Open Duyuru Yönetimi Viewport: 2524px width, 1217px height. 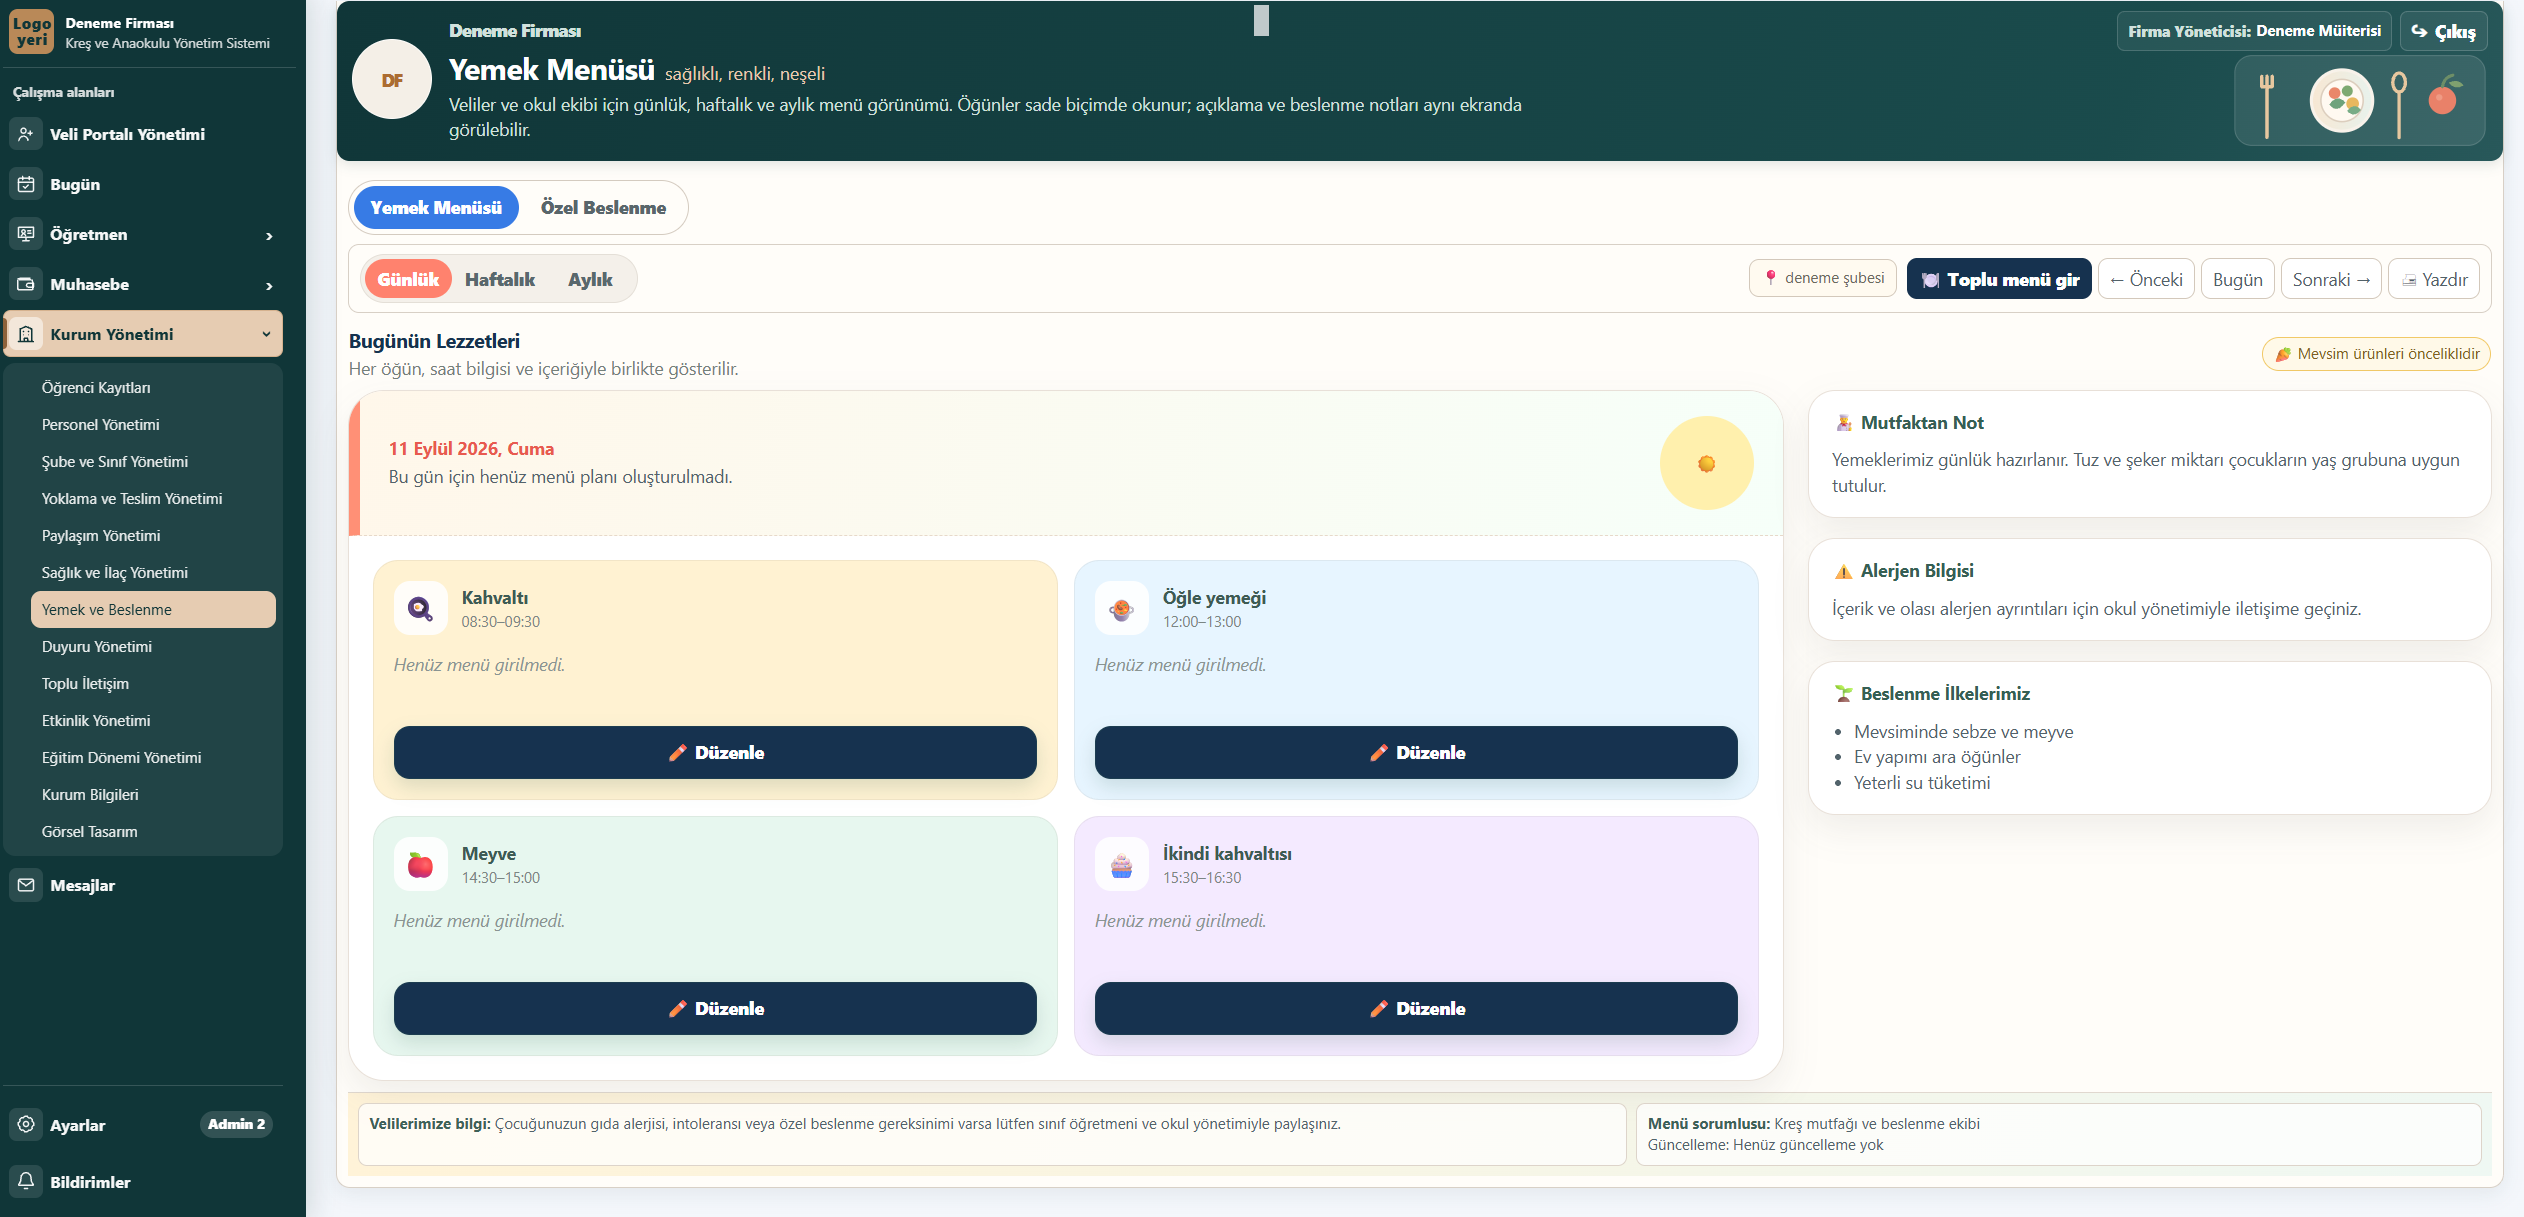click(153, 646)
